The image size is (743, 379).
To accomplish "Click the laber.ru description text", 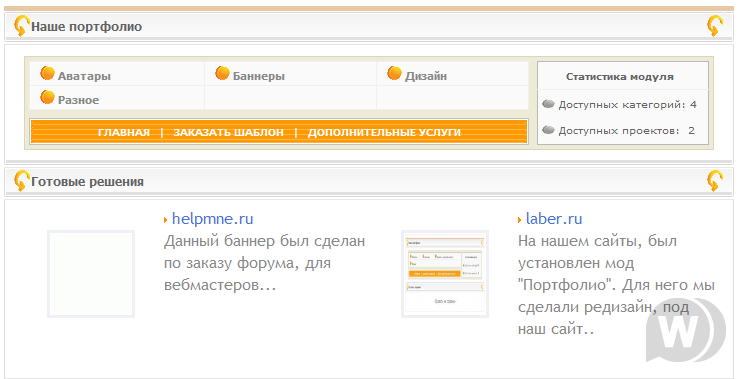I will pyautogui.click(x=616, y=285).
